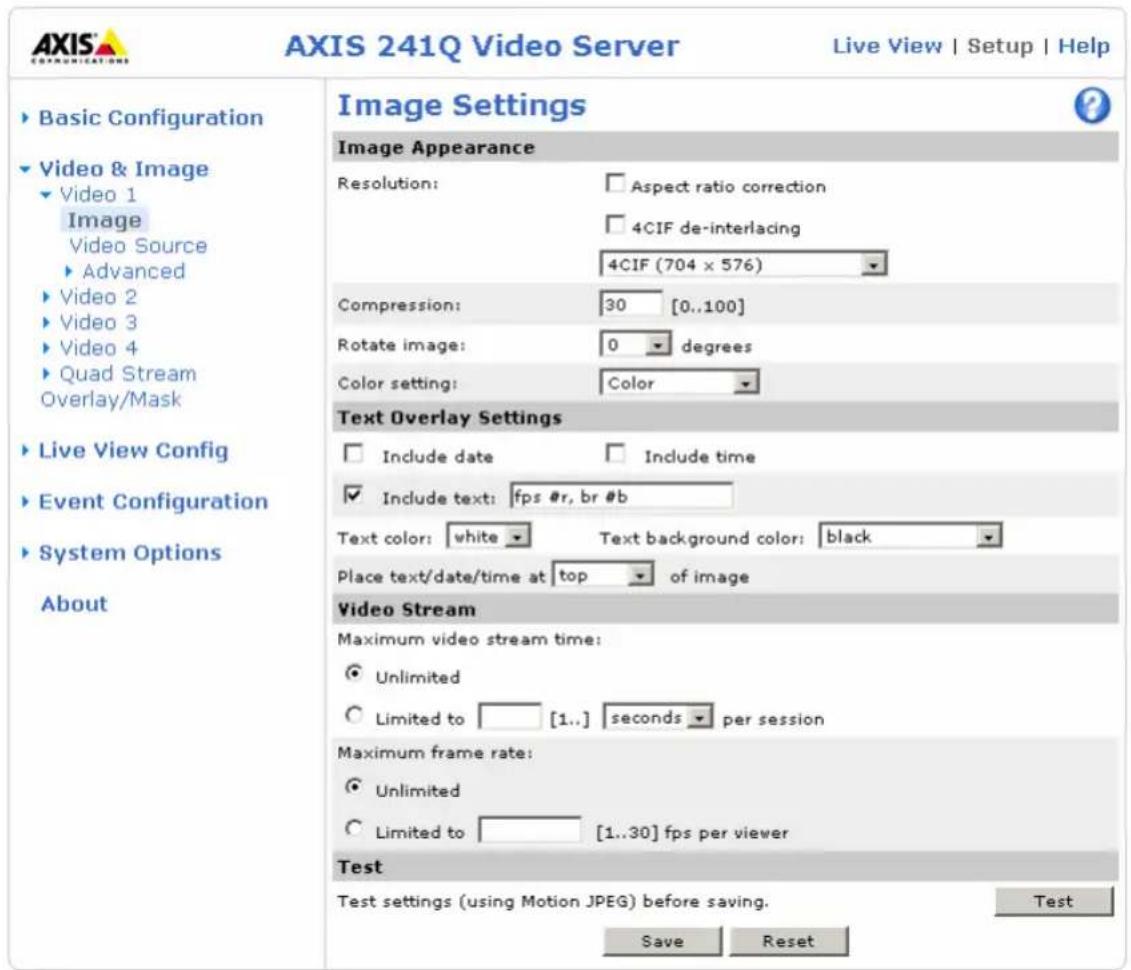
Task: Open the resolution dropdown 4CIF (704 x 576)
Action: [x=743, y=264]
